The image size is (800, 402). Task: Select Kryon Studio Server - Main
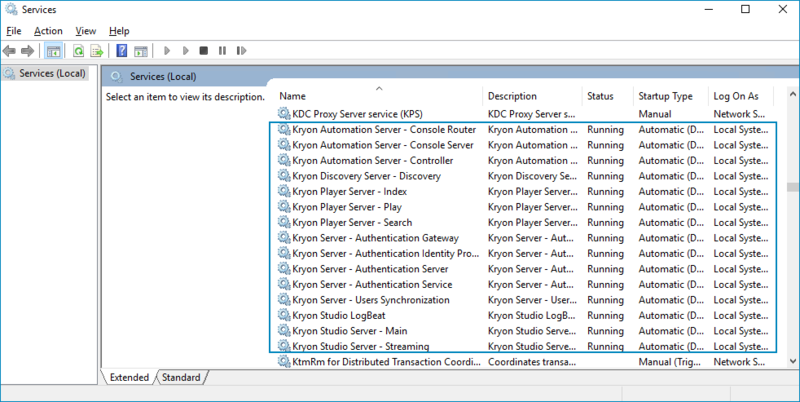point(349,331)
